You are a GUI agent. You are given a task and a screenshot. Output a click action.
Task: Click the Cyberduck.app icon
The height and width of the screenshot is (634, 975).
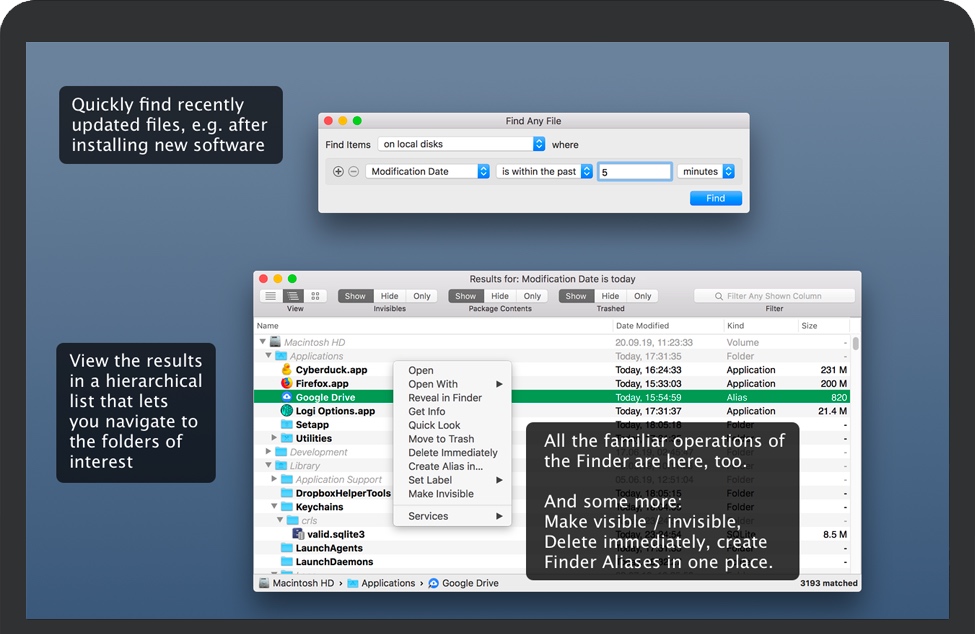pyautogui.click(x=286, y=370)
